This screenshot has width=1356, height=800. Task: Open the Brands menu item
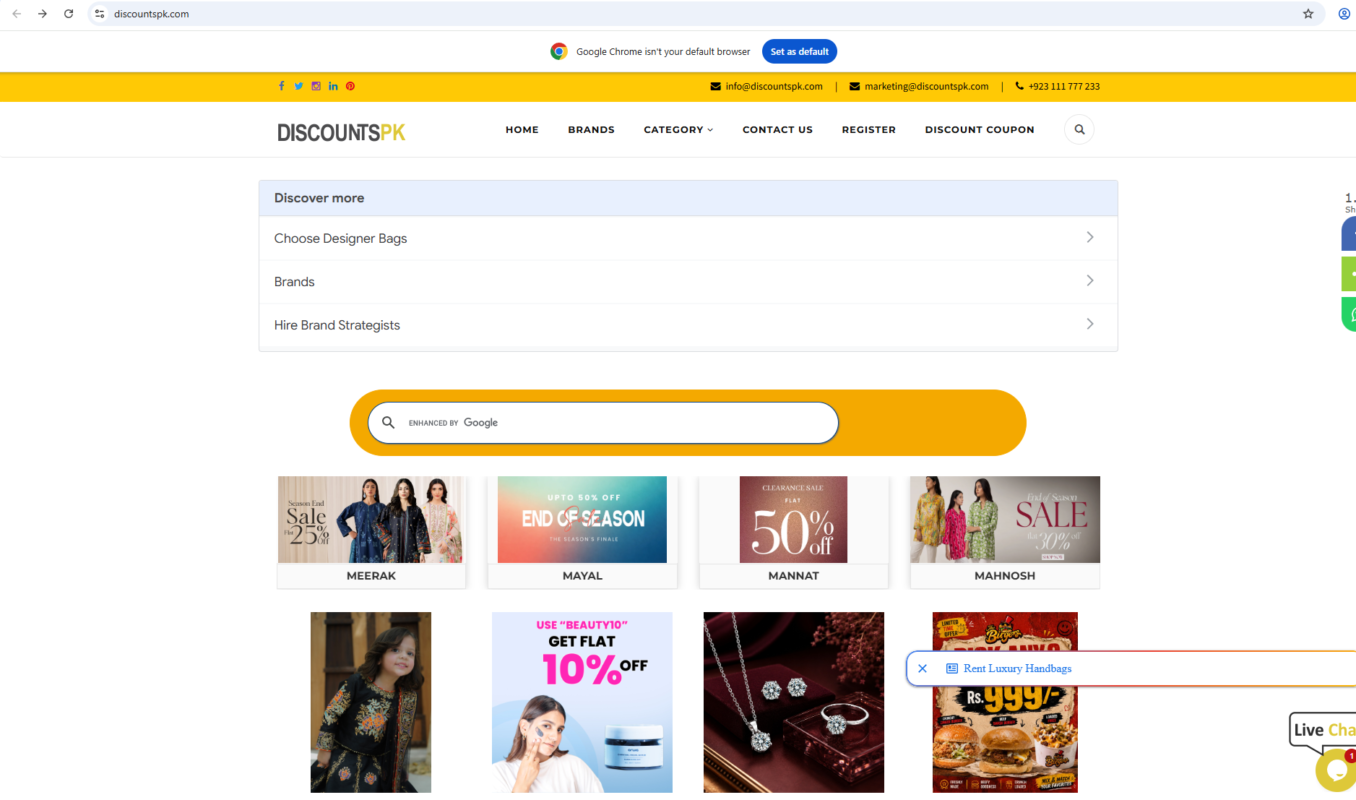[591, 130]
